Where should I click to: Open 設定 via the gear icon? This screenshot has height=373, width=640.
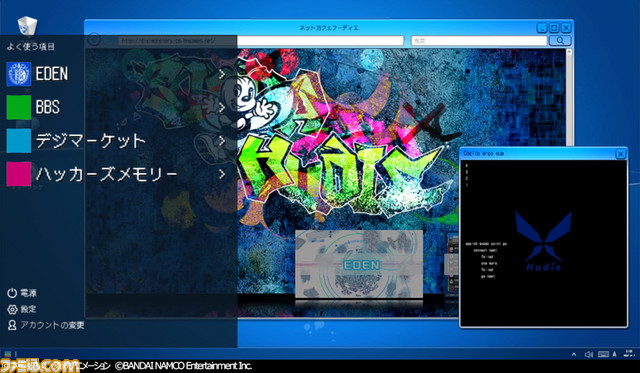[x=12, y=309]
